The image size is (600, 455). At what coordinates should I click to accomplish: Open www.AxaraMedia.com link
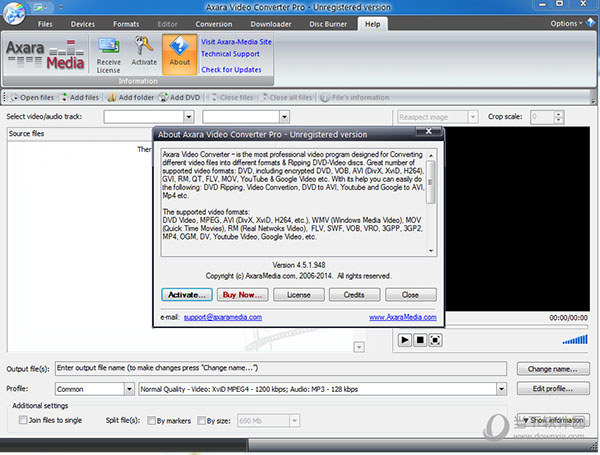point(403,317)
